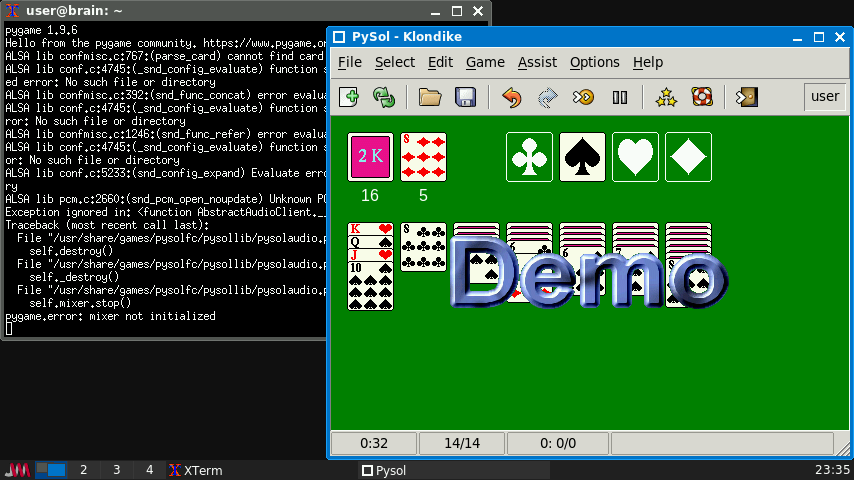Select the 10 of spades card
This screenshot has width=854, height=480.
pos(370,286)
